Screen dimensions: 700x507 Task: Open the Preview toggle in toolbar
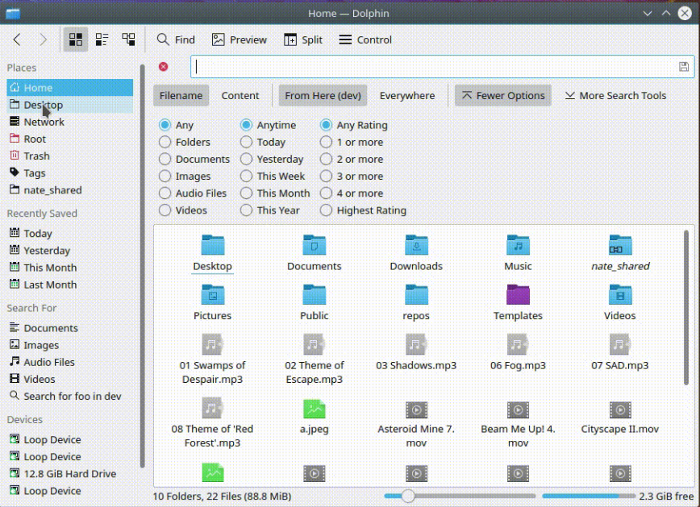click(239, 40)
